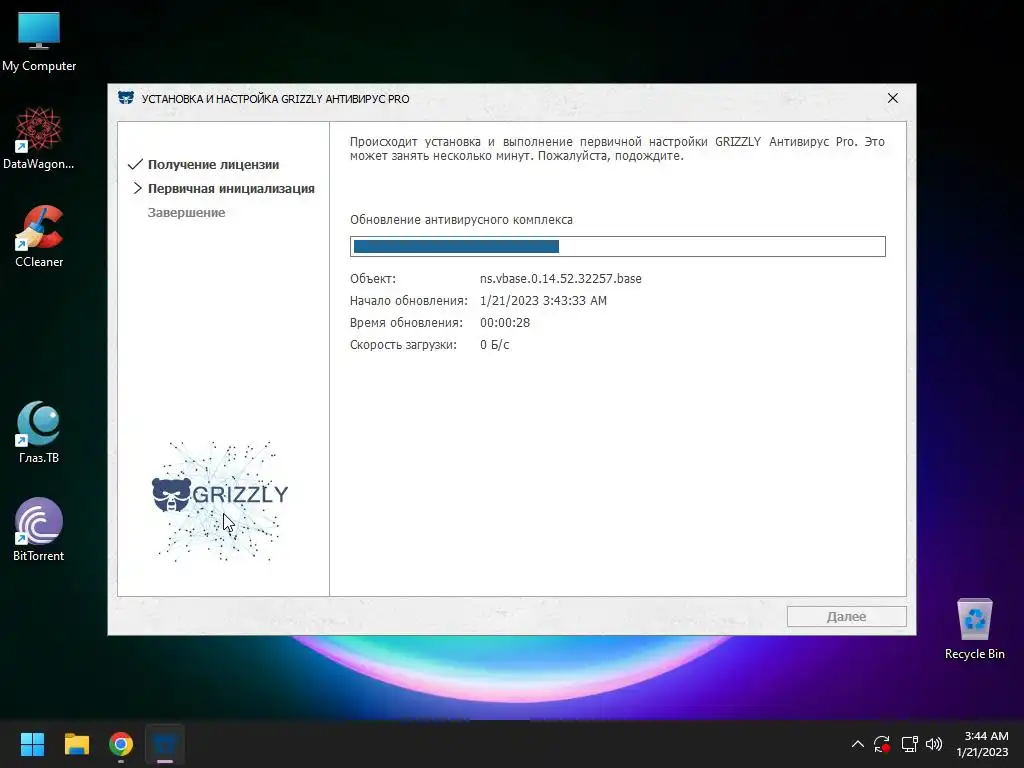Click the Скорость загрузки: label
The height and width of the screenshot is (768, 1024).
403,345
